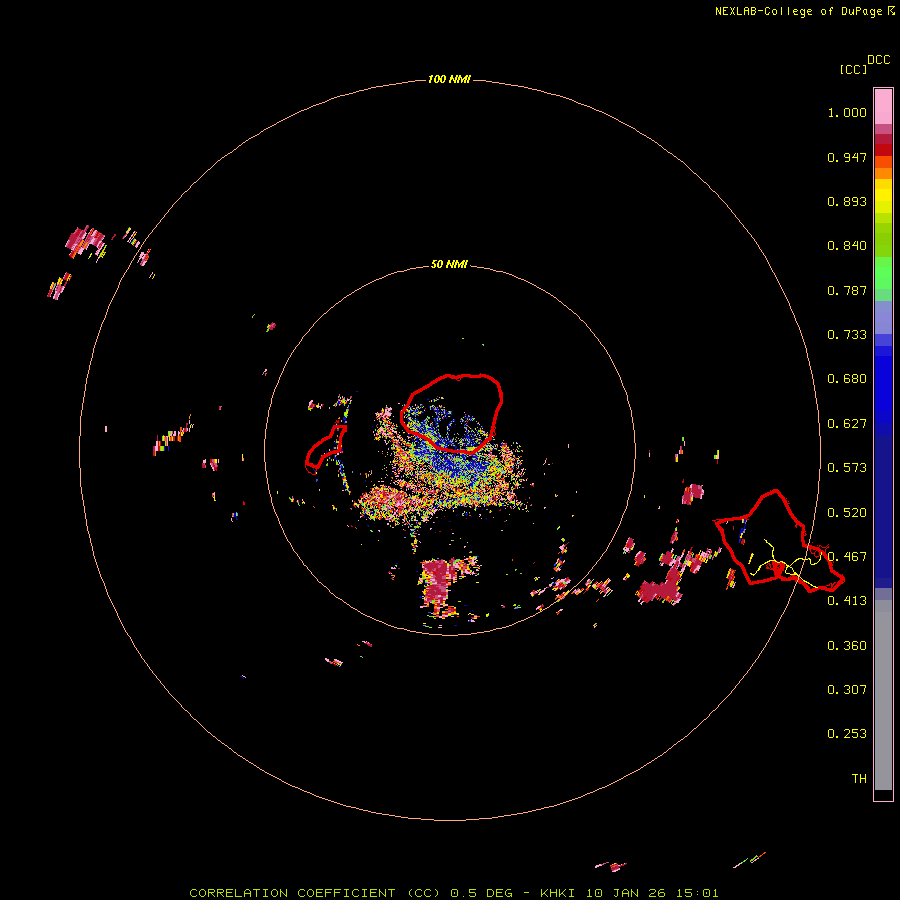
Task: Click the TH label at the bottom of the scale
Action: tap(859, 779)
